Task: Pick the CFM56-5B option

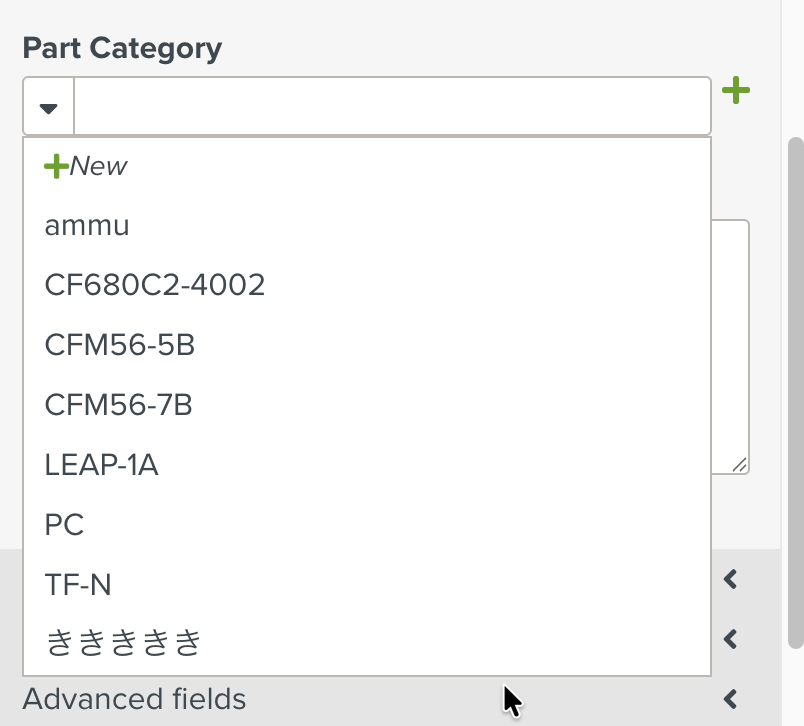Action: coord(367,345)
